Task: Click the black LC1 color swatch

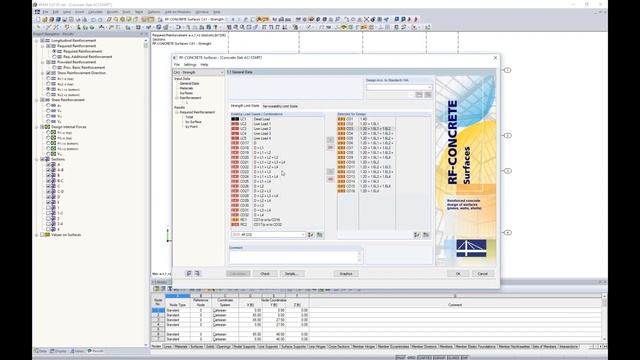Action: click(235, 119)
